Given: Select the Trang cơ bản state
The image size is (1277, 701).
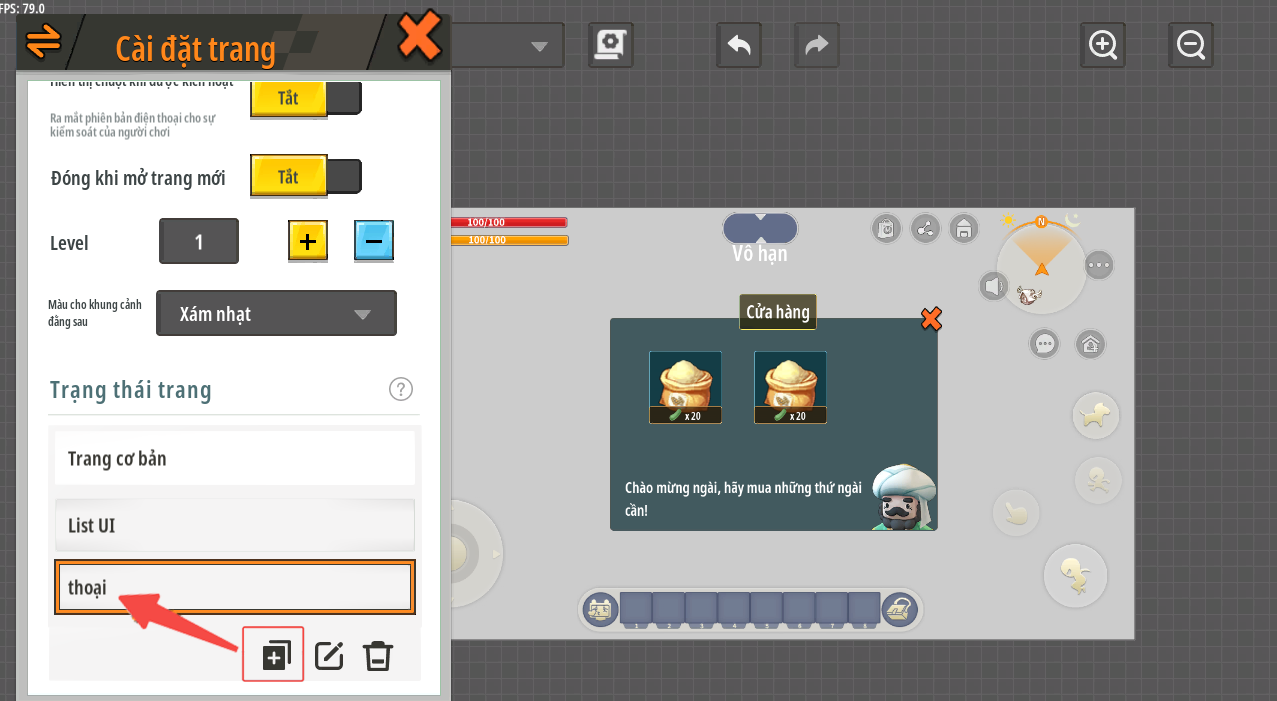Looking at the screenshot, I should click(234, 459).
